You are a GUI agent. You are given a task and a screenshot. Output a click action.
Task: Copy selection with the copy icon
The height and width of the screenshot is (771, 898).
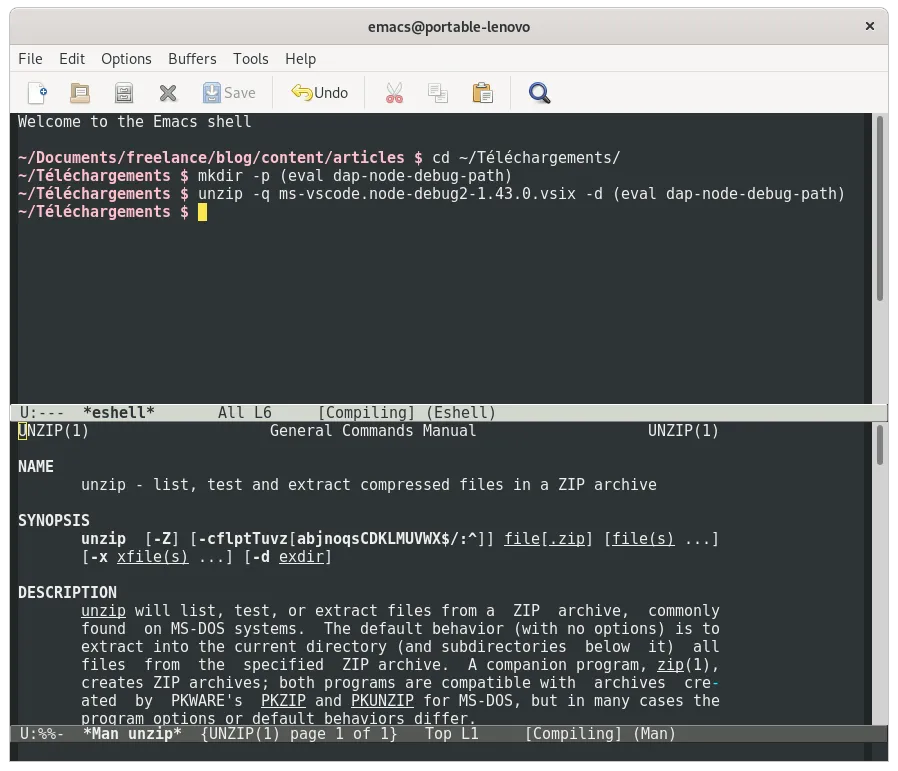point(437,92)
